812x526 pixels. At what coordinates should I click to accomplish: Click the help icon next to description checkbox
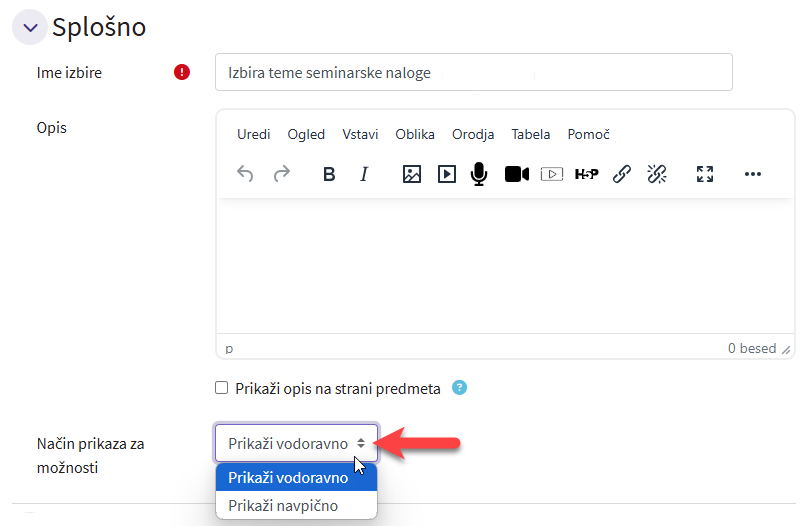(x=459, y=388)
